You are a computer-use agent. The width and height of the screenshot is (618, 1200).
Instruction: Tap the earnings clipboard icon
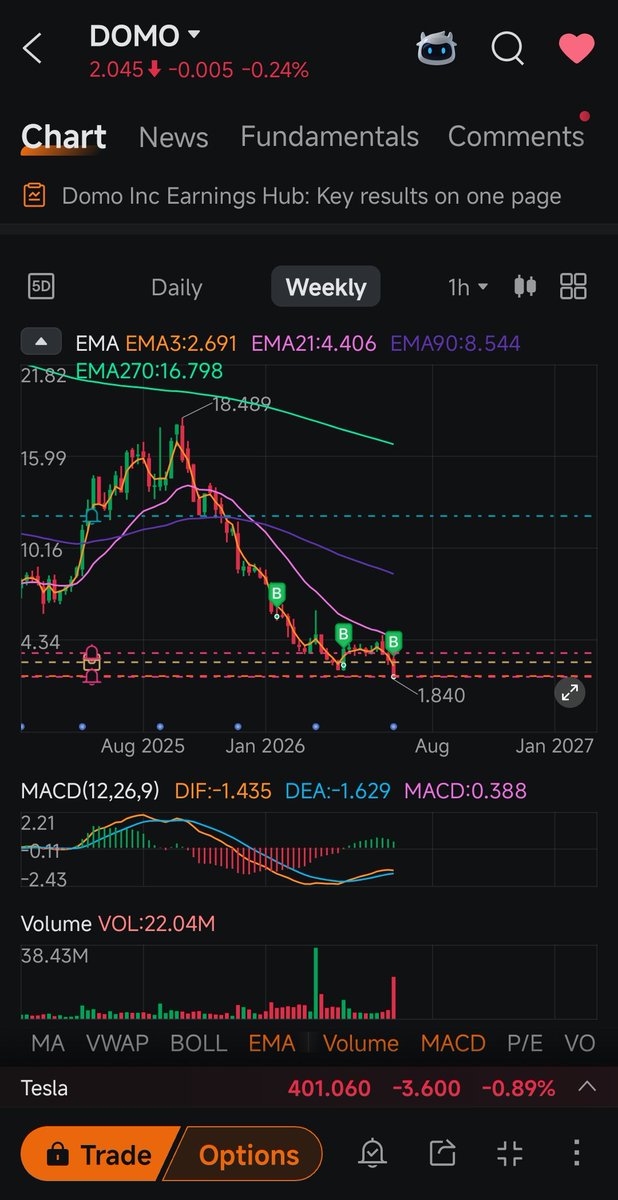click(x=35, y=195)
